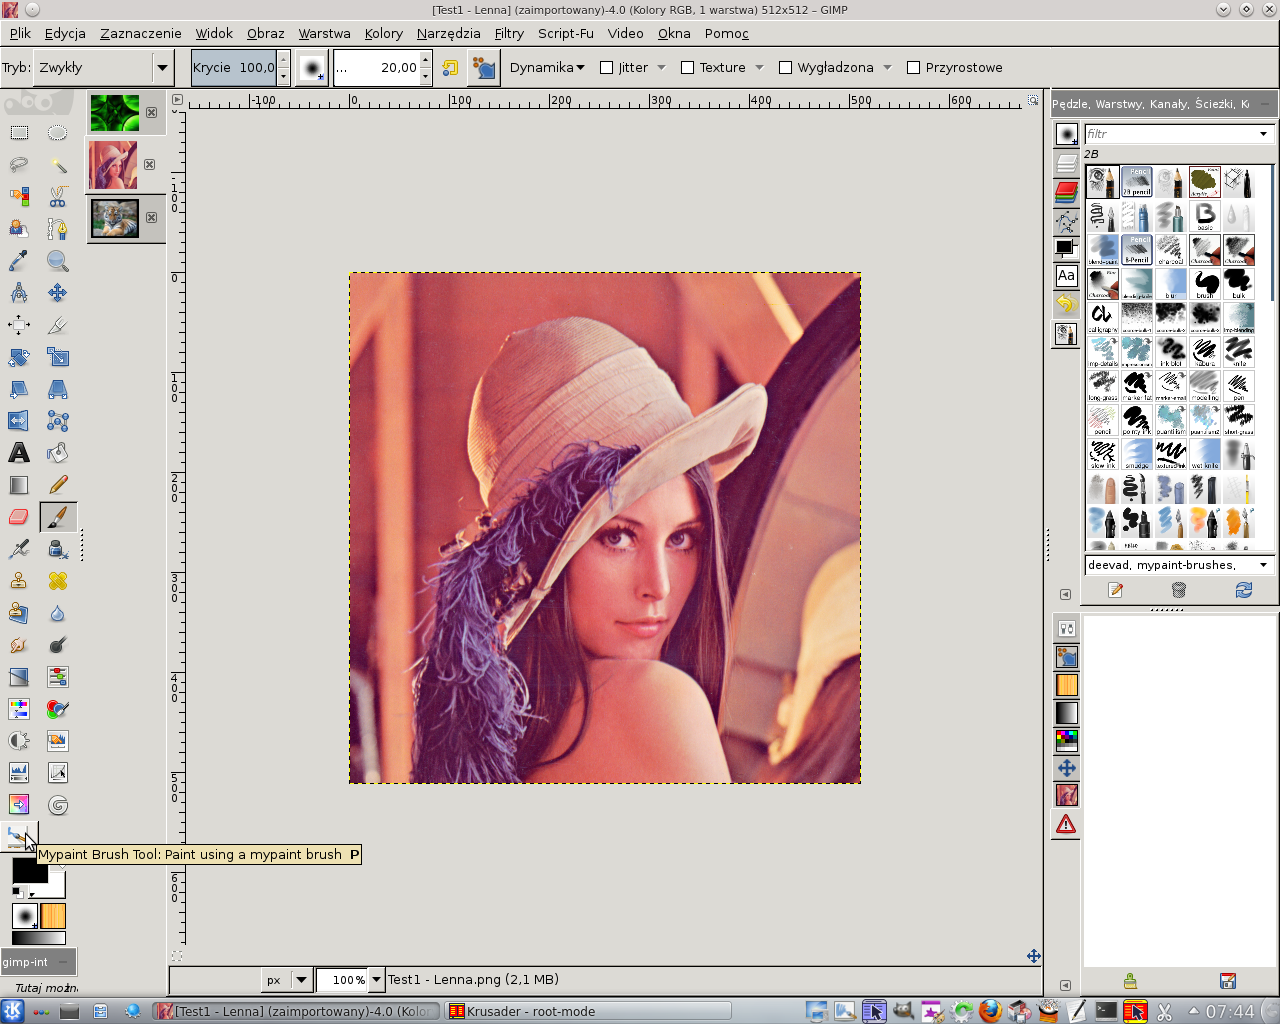
Task: Select the Heal tool bandage icon
Action: [x=58, y=581]
